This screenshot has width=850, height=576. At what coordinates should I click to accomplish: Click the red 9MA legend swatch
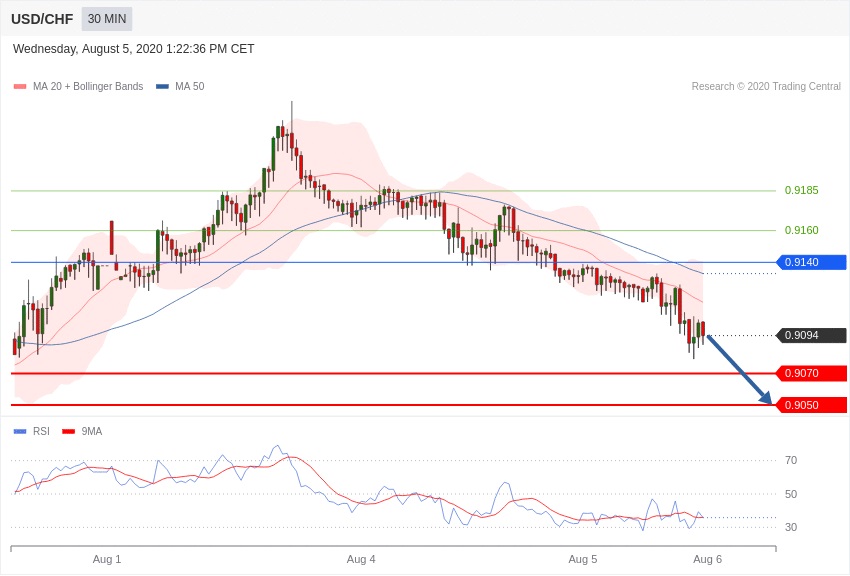click(x=69, y=432)
